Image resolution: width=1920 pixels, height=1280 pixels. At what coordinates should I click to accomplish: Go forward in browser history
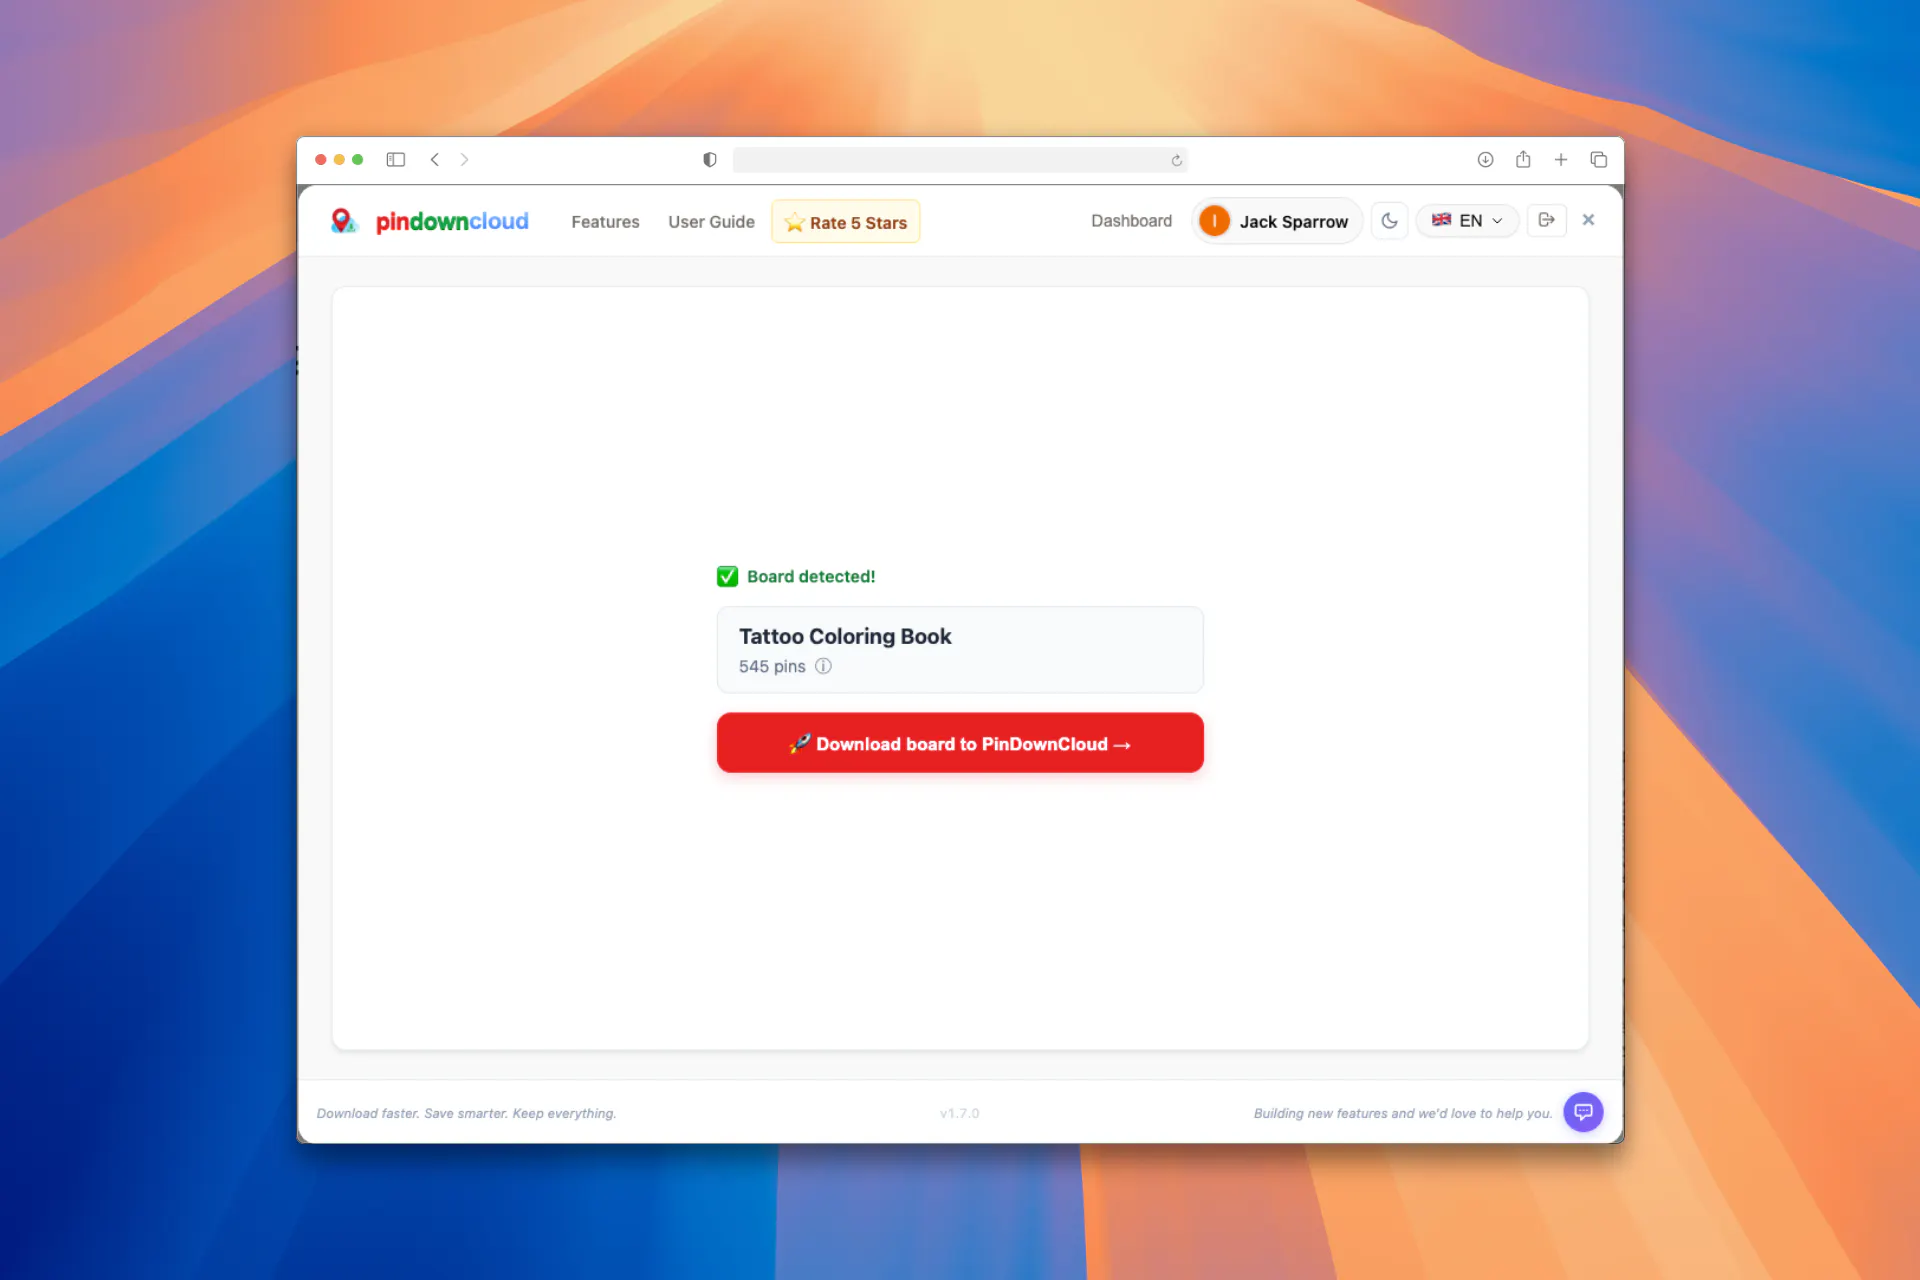click(x=464, y=160)
